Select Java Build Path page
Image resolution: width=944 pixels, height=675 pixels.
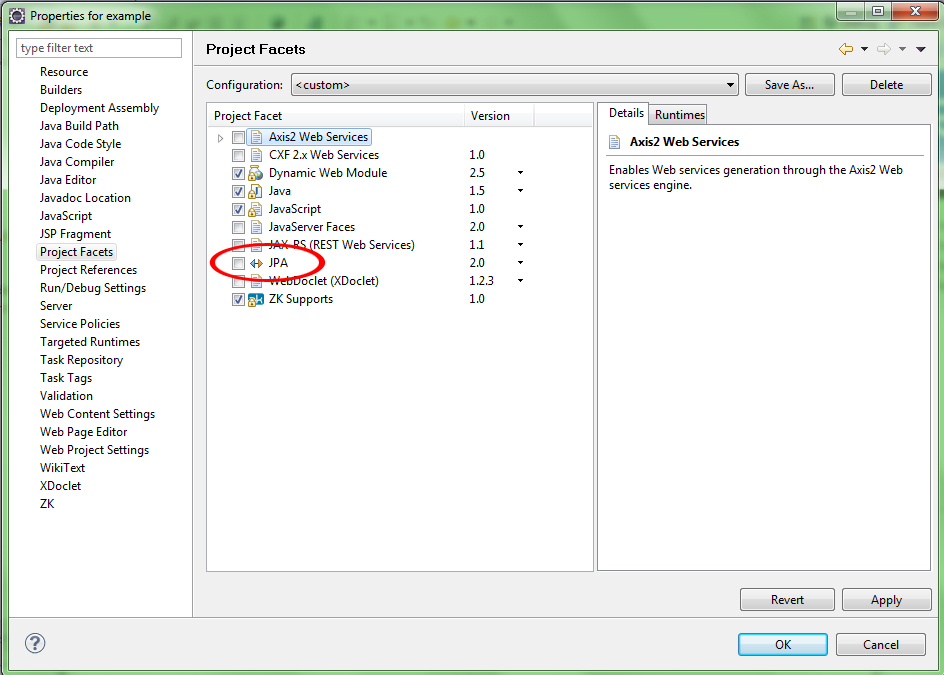tap(79, 126)
